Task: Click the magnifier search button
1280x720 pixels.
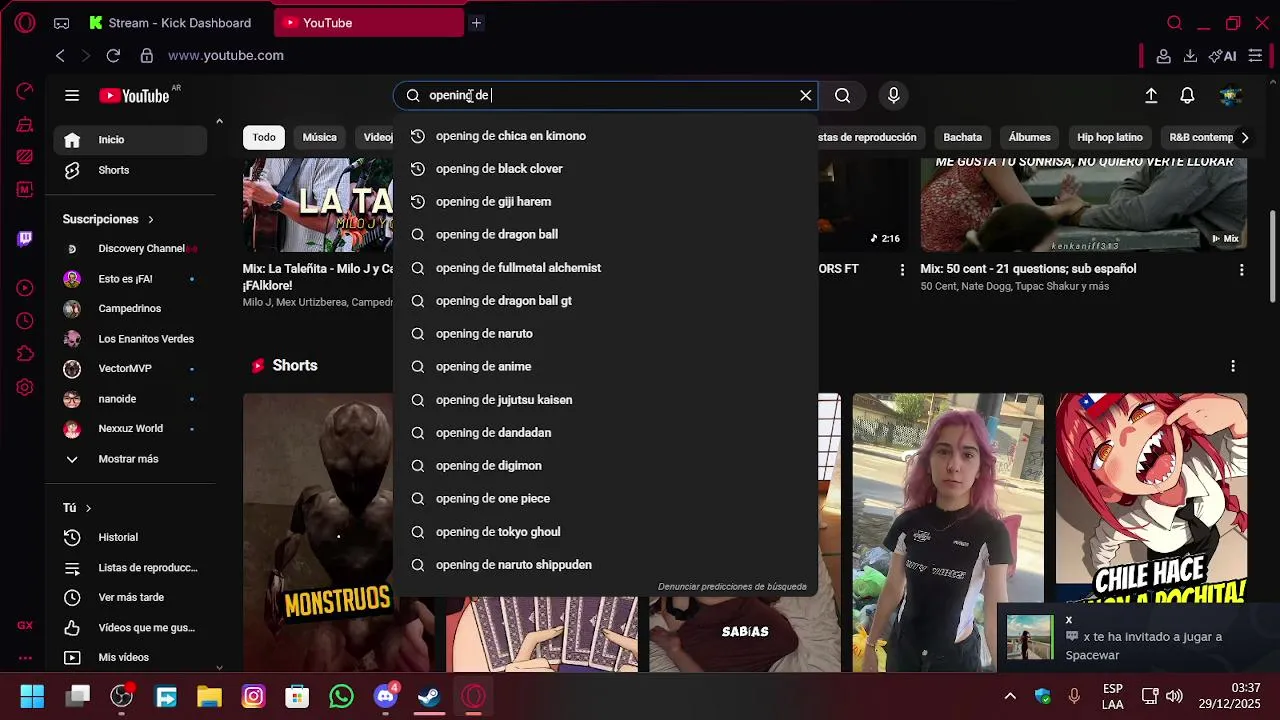Action: 843,95
